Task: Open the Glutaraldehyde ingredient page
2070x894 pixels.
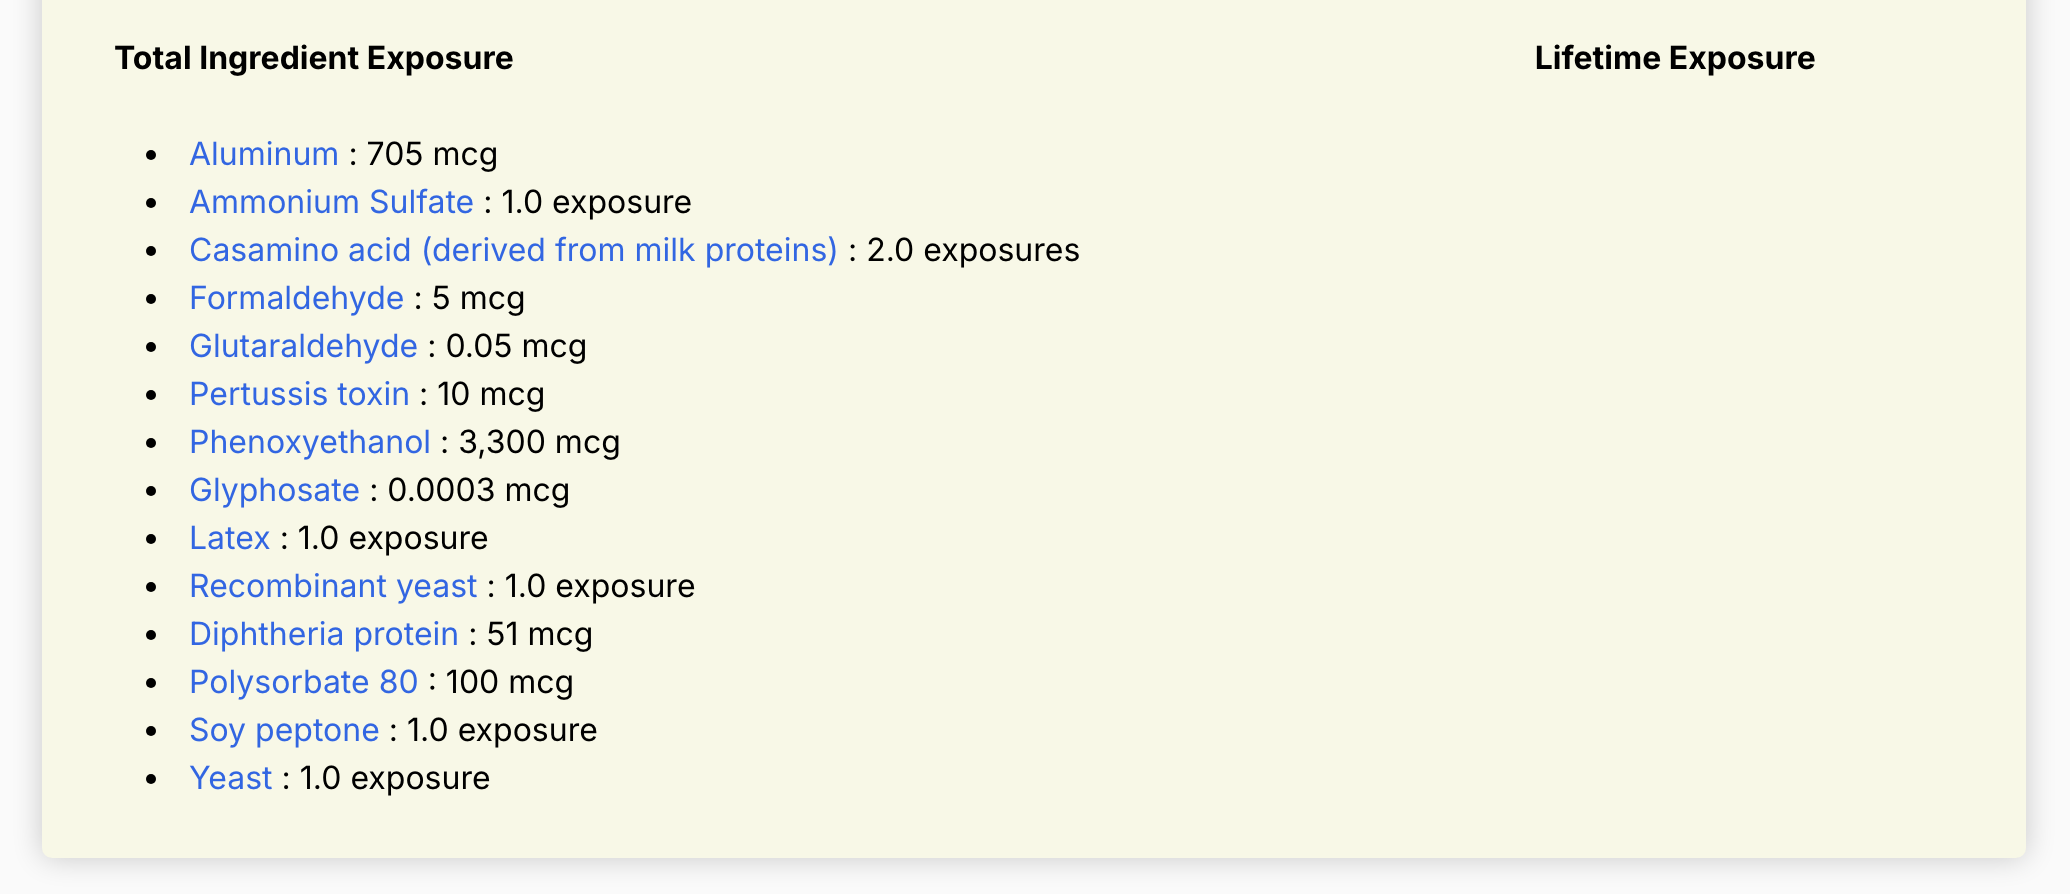Action: (303, 346)
